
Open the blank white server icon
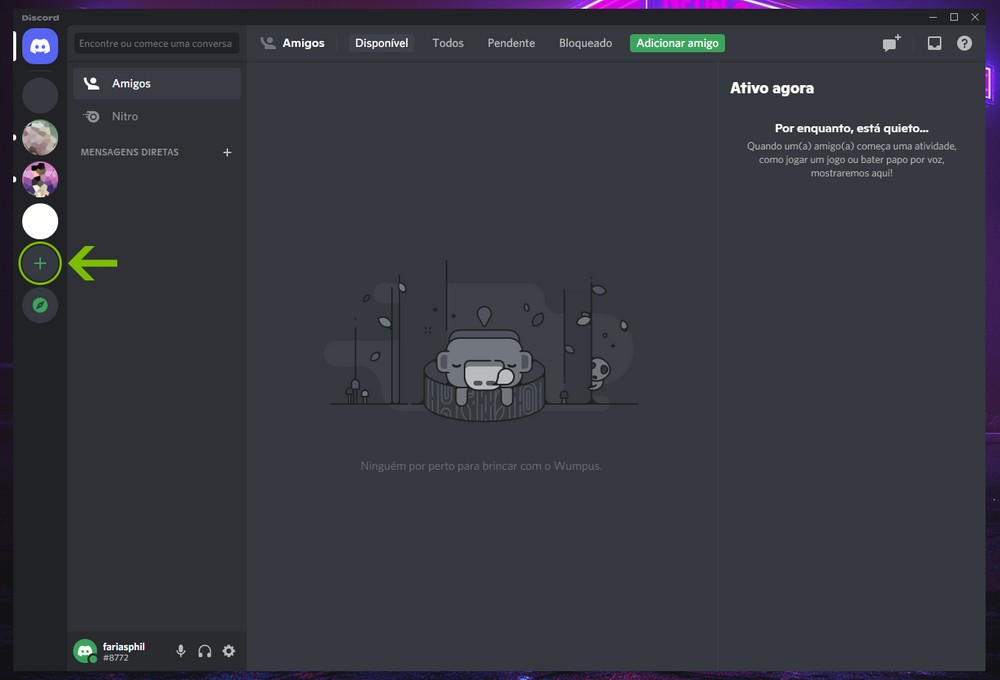[40, 221]
